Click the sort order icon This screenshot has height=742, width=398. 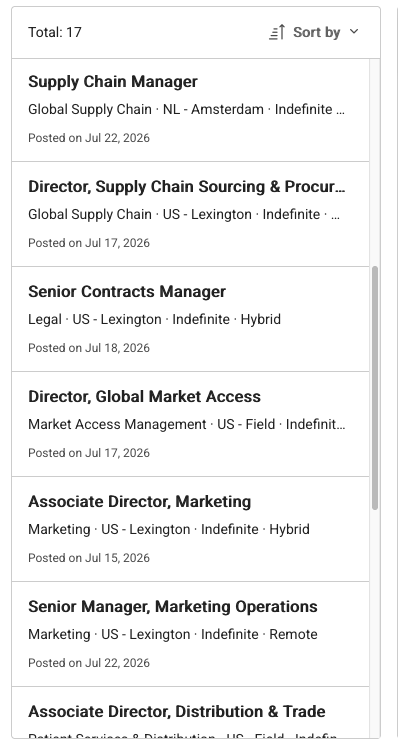point(277,32)
